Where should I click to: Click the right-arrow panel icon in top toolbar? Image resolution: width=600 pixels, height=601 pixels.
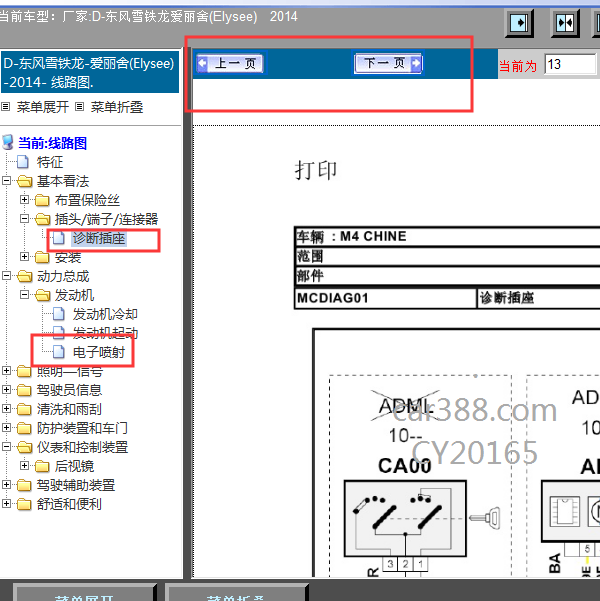(x=519, y=23)
